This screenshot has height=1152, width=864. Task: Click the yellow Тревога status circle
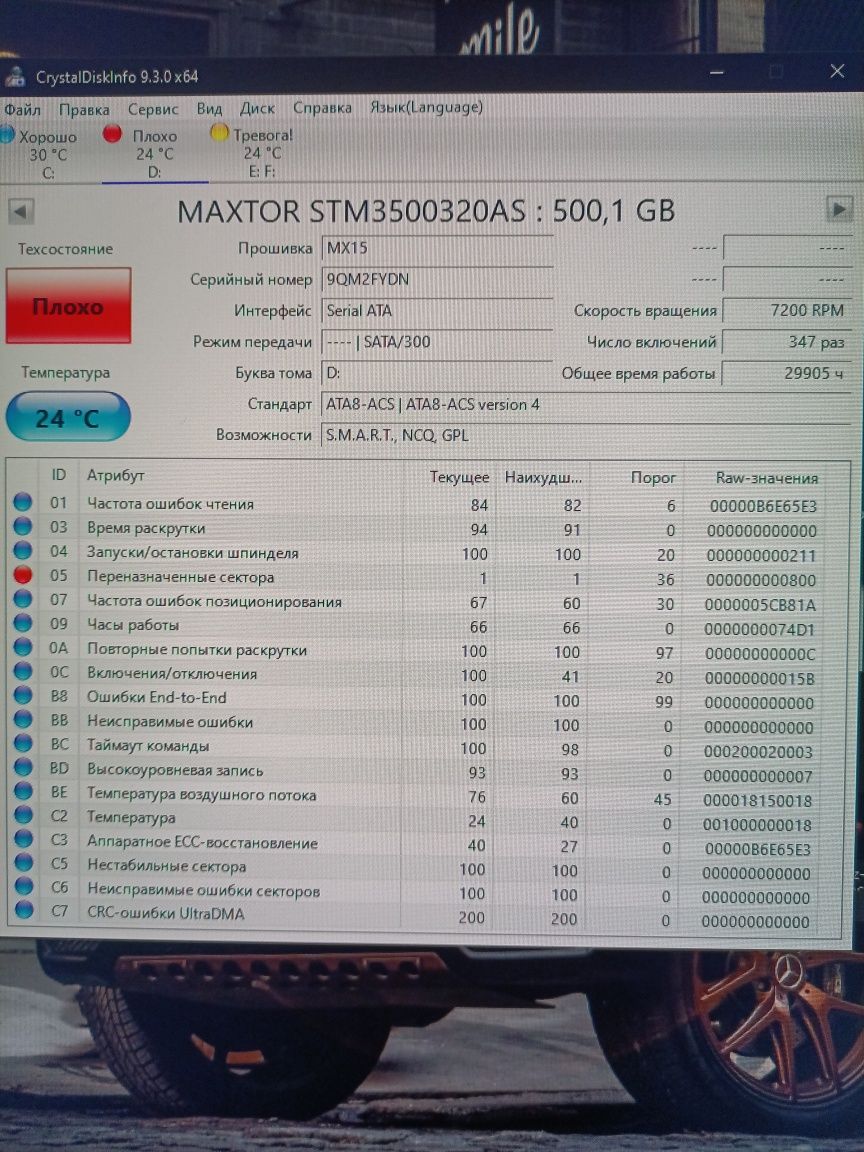click(x=219, y=133)
